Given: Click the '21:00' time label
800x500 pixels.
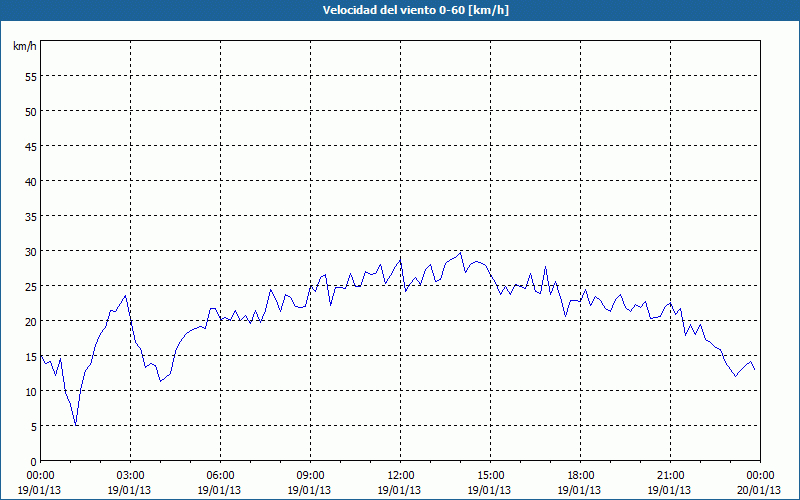Looking at the screenshot, I should click(670, 476).
